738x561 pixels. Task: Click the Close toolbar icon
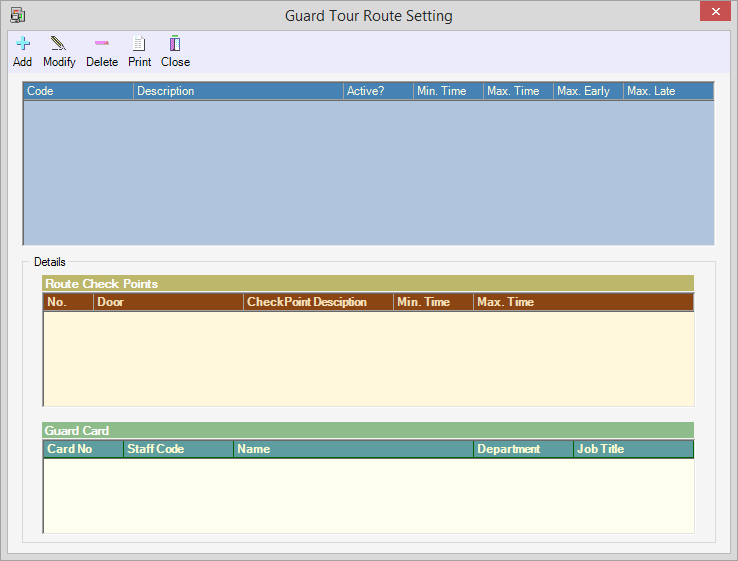click(175, 44)
